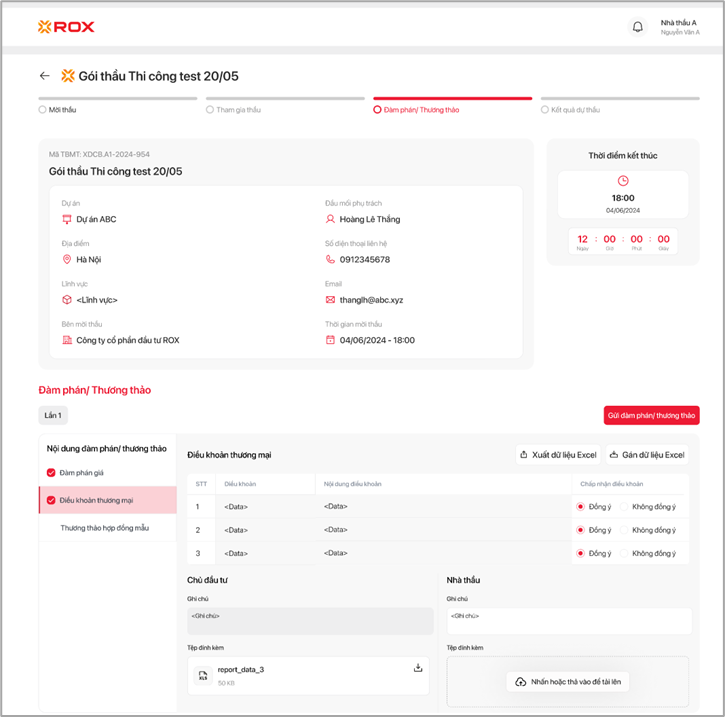Click 'Gửi đàm phán/ thương thảo' button
This screenshot has height=717, width=725.
(651, 415)
